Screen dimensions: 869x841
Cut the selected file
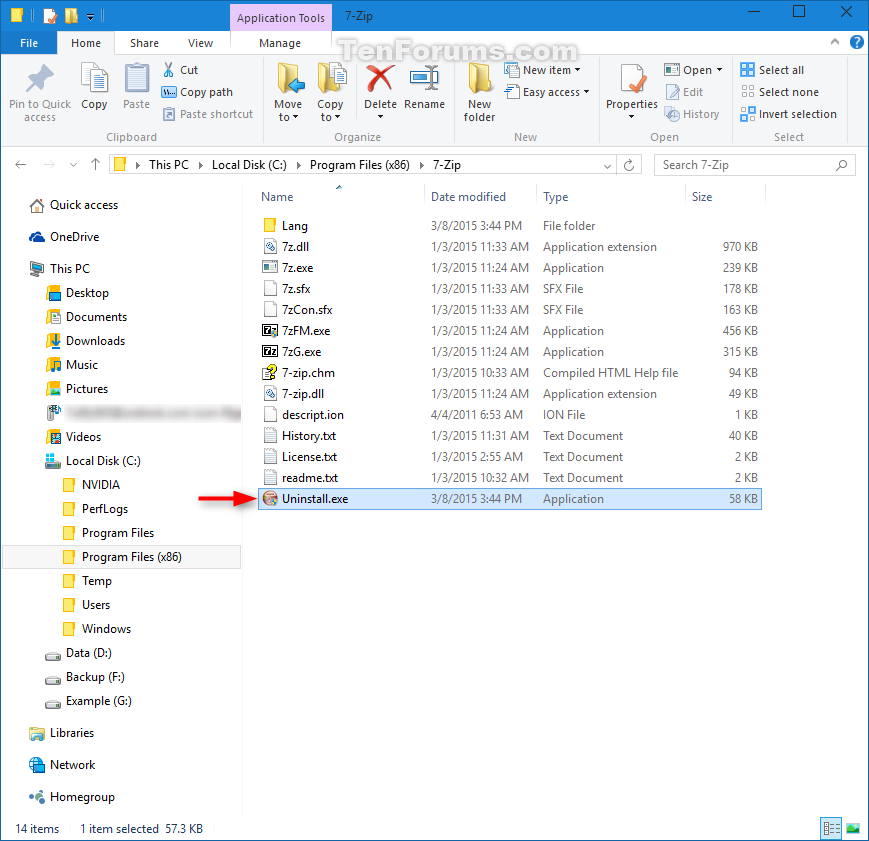(x=181, y=70)
